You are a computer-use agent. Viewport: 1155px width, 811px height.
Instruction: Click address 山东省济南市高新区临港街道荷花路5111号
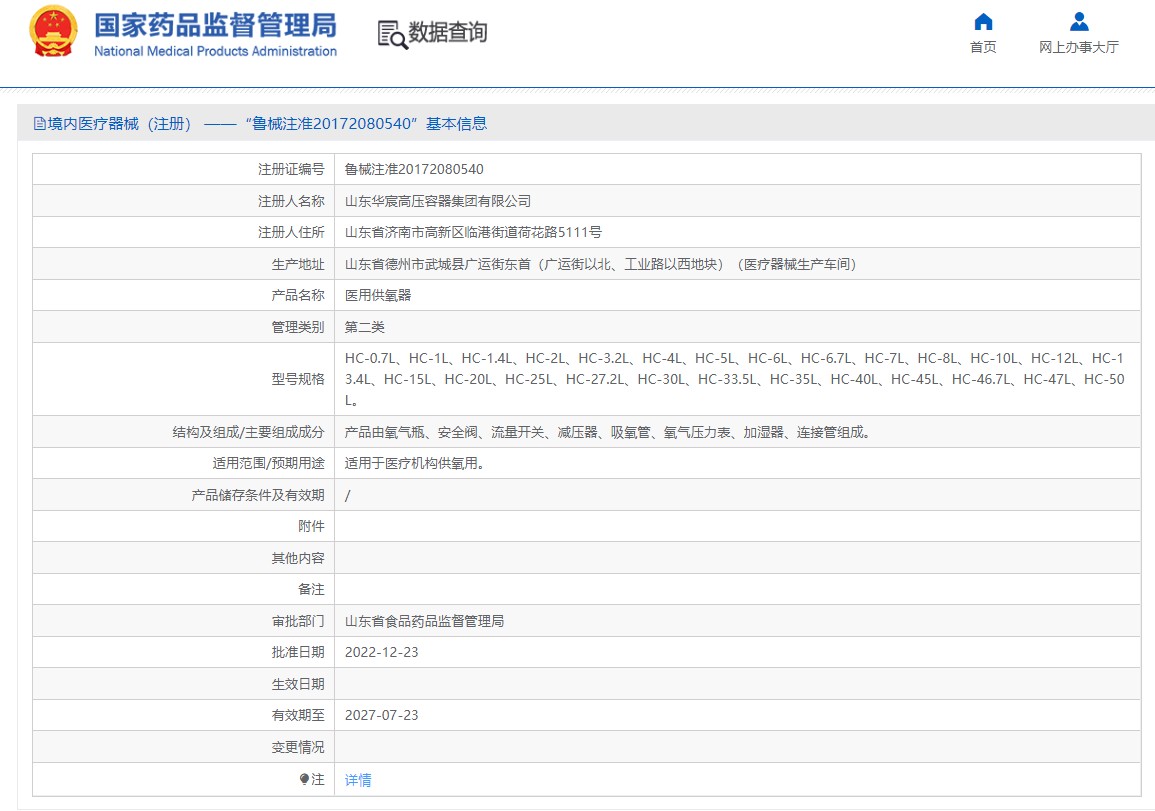click(473, 232)
